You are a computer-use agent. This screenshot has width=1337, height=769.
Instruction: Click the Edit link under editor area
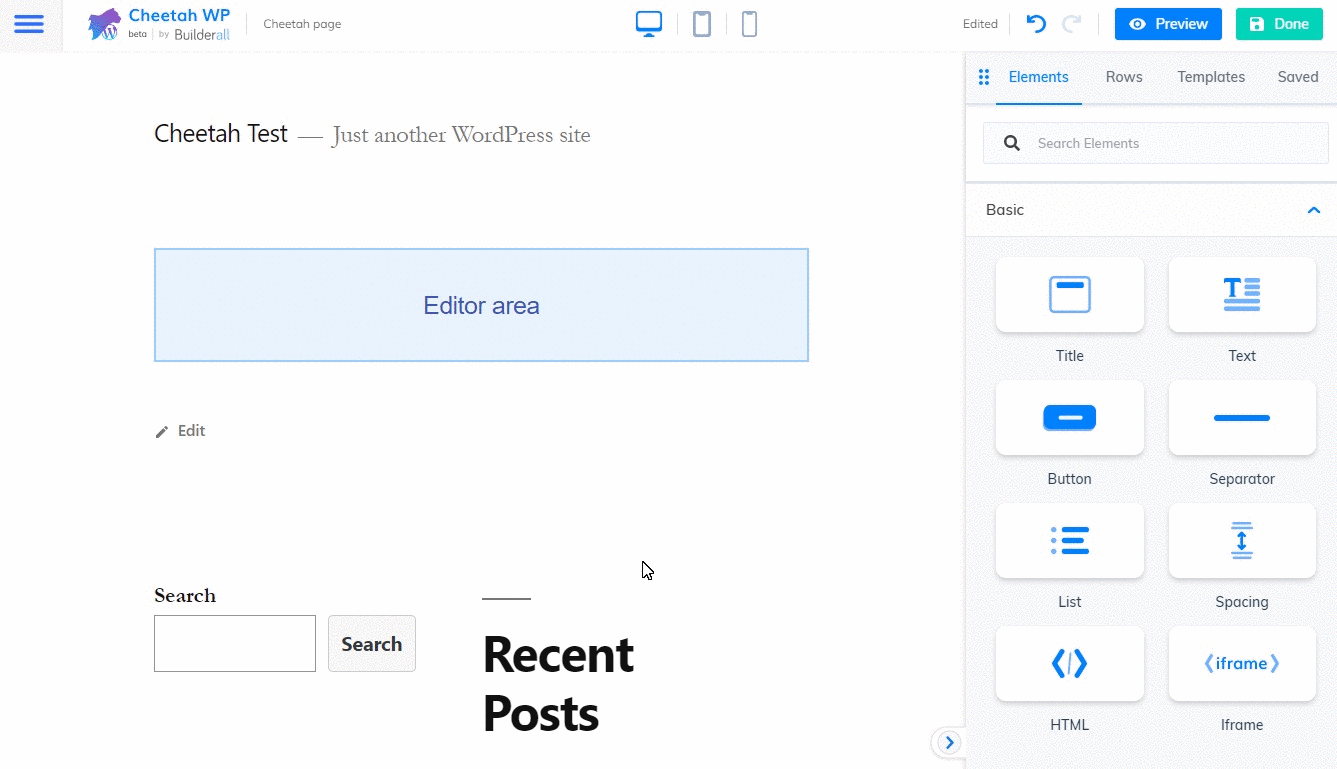(180, 431)
